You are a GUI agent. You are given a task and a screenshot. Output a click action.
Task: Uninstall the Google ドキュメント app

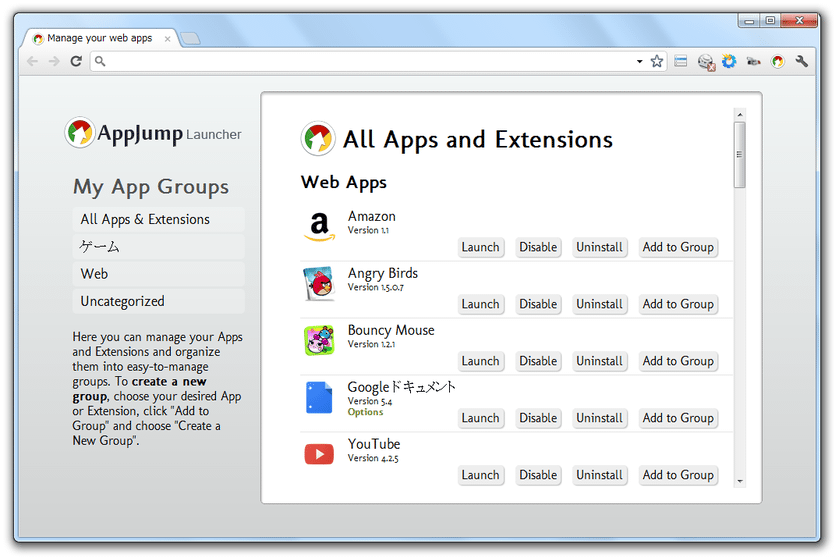click(599, 418)
